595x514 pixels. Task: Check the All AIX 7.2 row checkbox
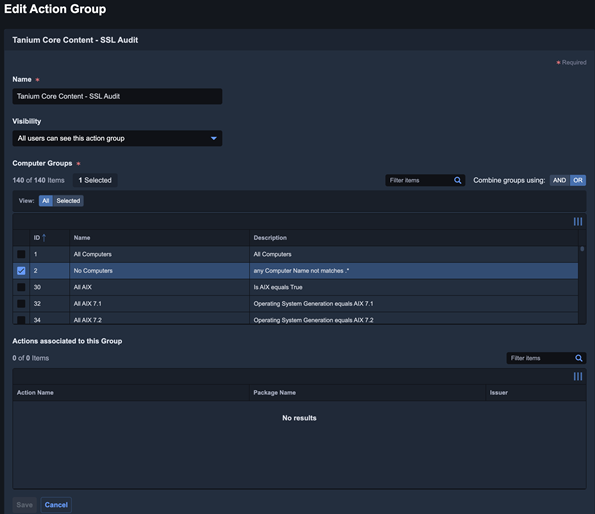(21, 320)
